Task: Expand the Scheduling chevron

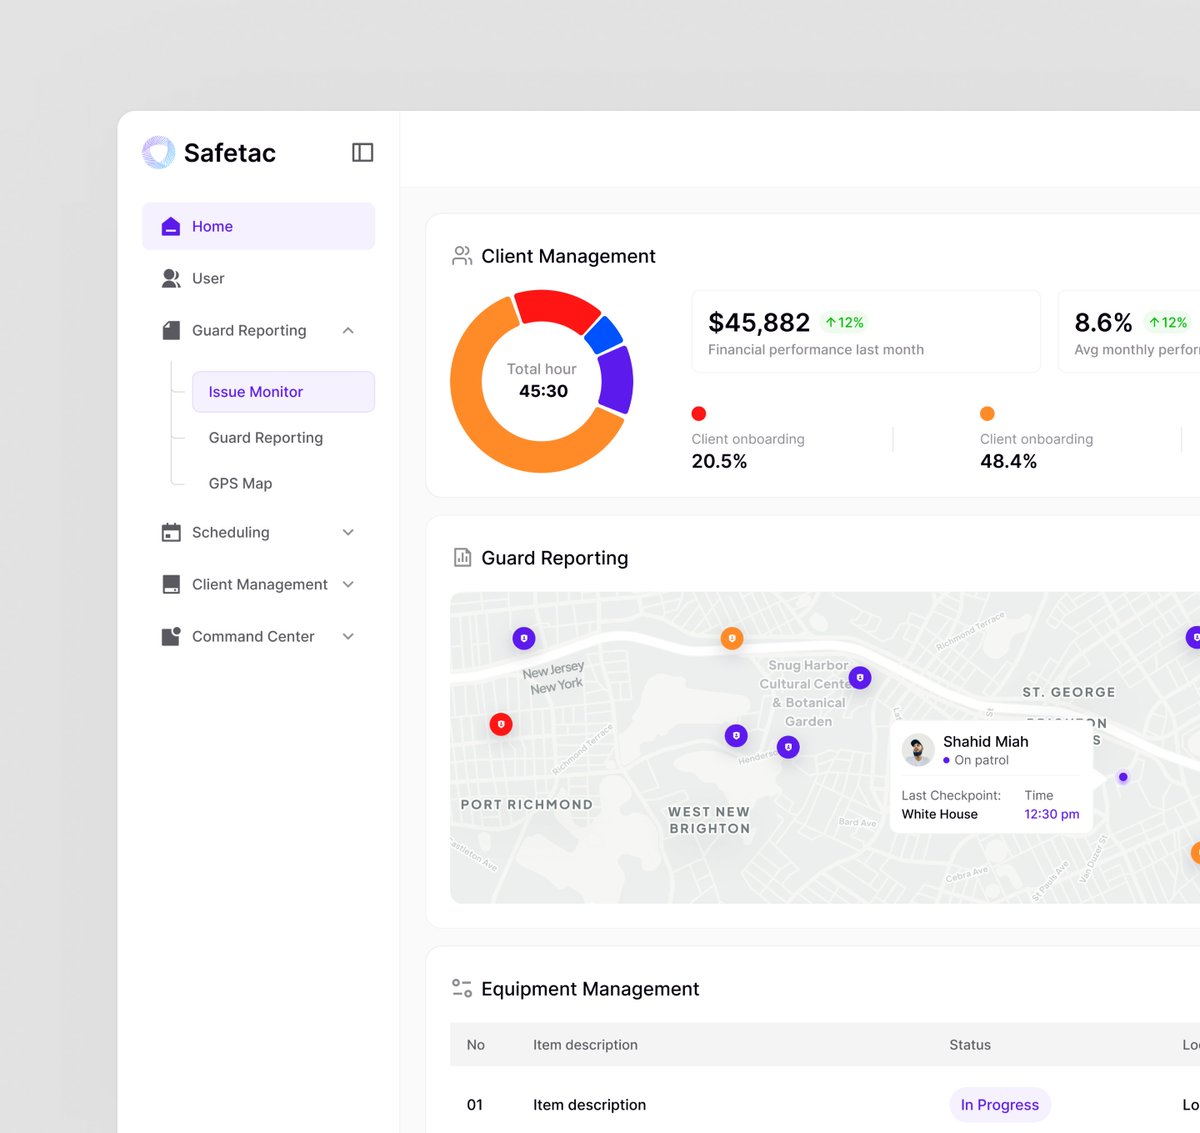Action: pyautogui.click(x=348, y=532)
